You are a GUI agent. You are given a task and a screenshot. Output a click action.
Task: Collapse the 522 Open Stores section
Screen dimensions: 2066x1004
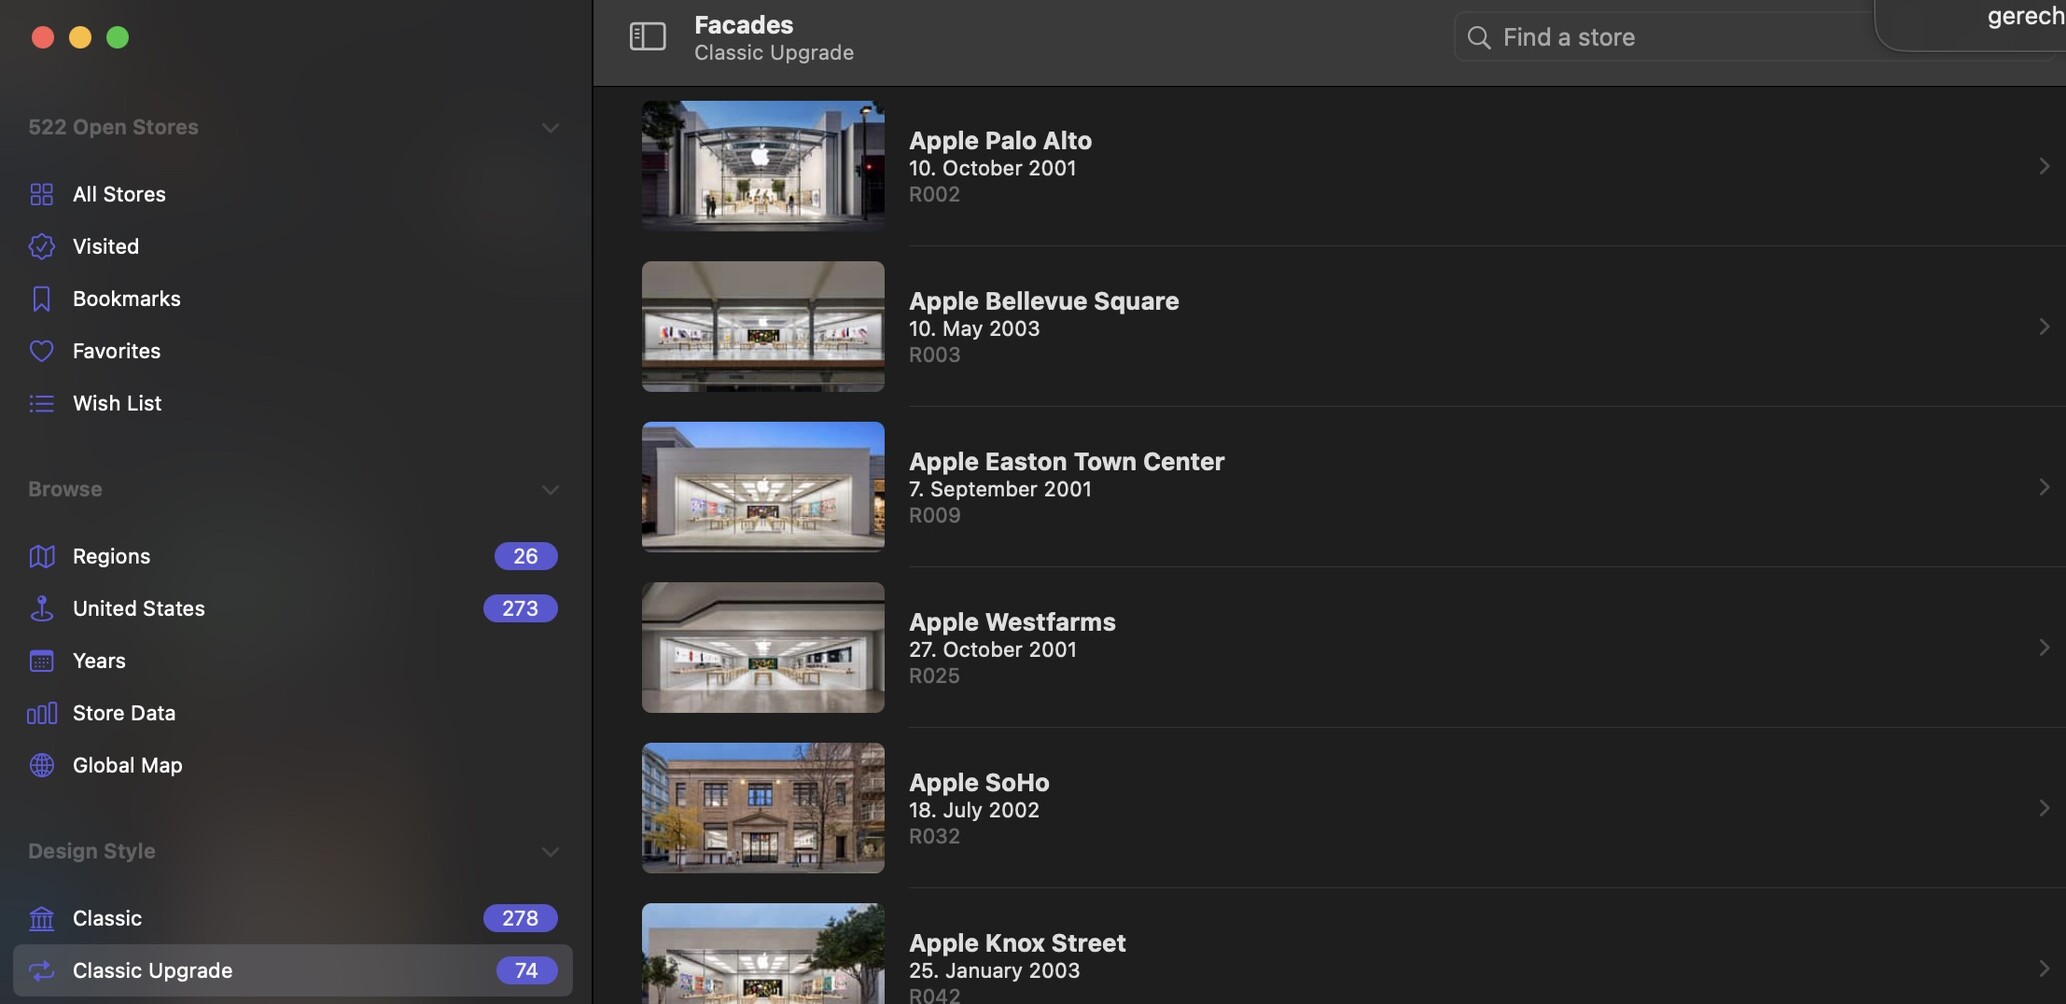pos(550,128)
